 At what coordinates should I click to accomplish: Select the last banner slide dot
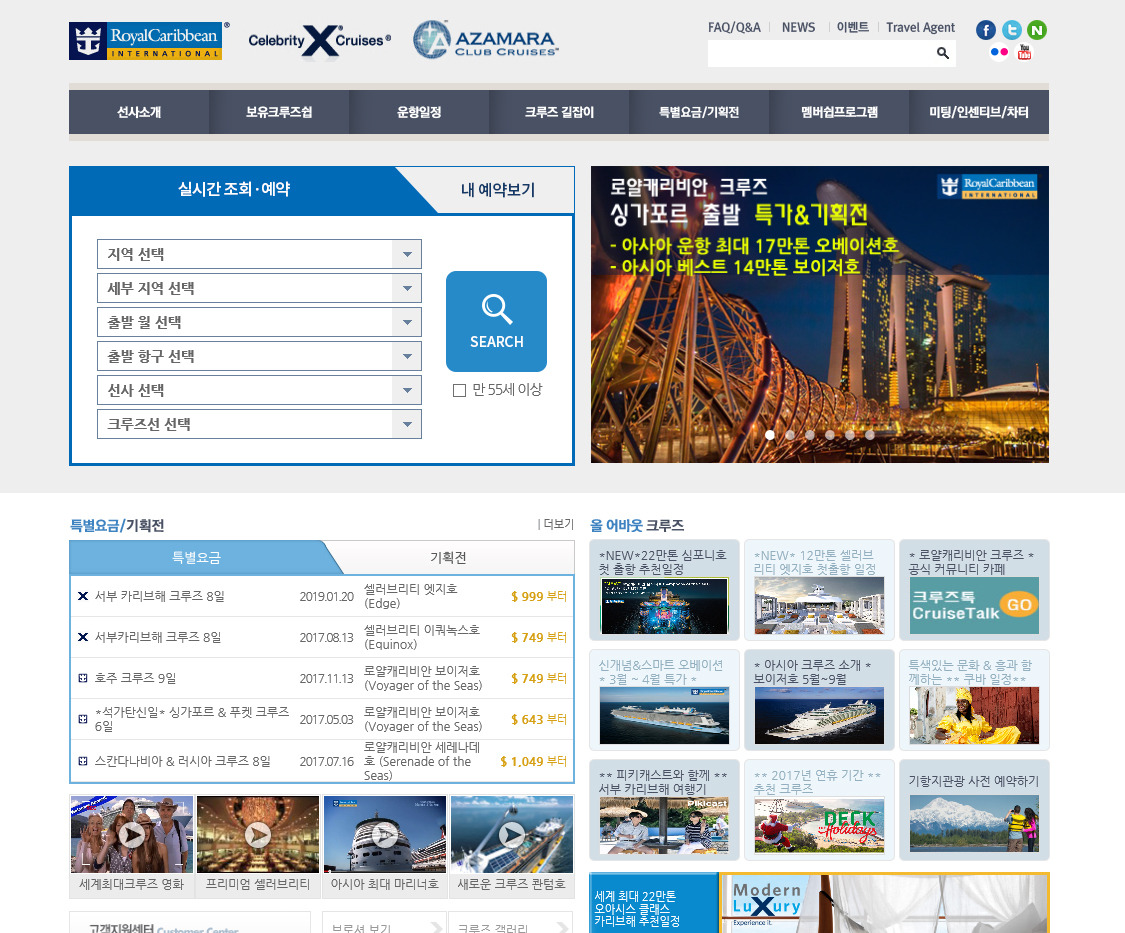pyautogui.click(x=870, y=435)
